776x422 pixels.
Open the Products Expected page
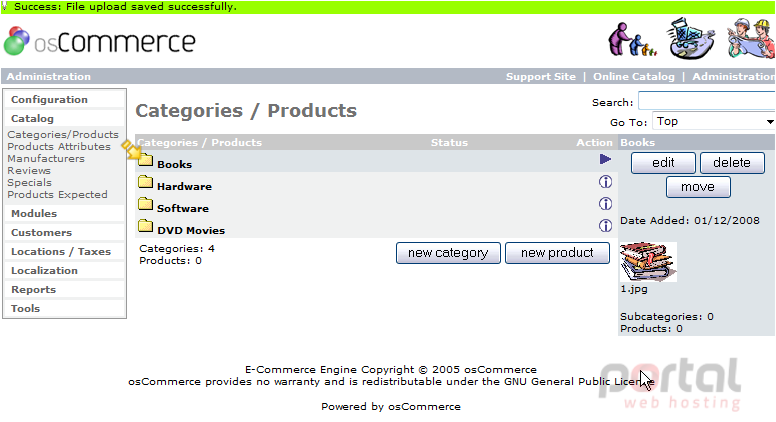coord(57,194)
